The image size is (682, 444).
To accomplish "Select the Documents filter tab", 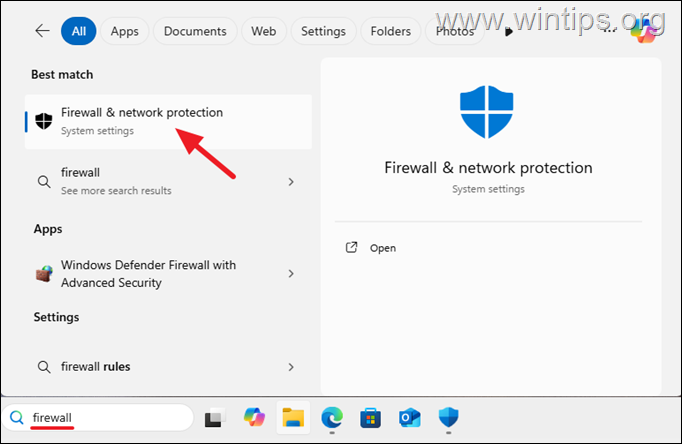I will coord(195,31).
